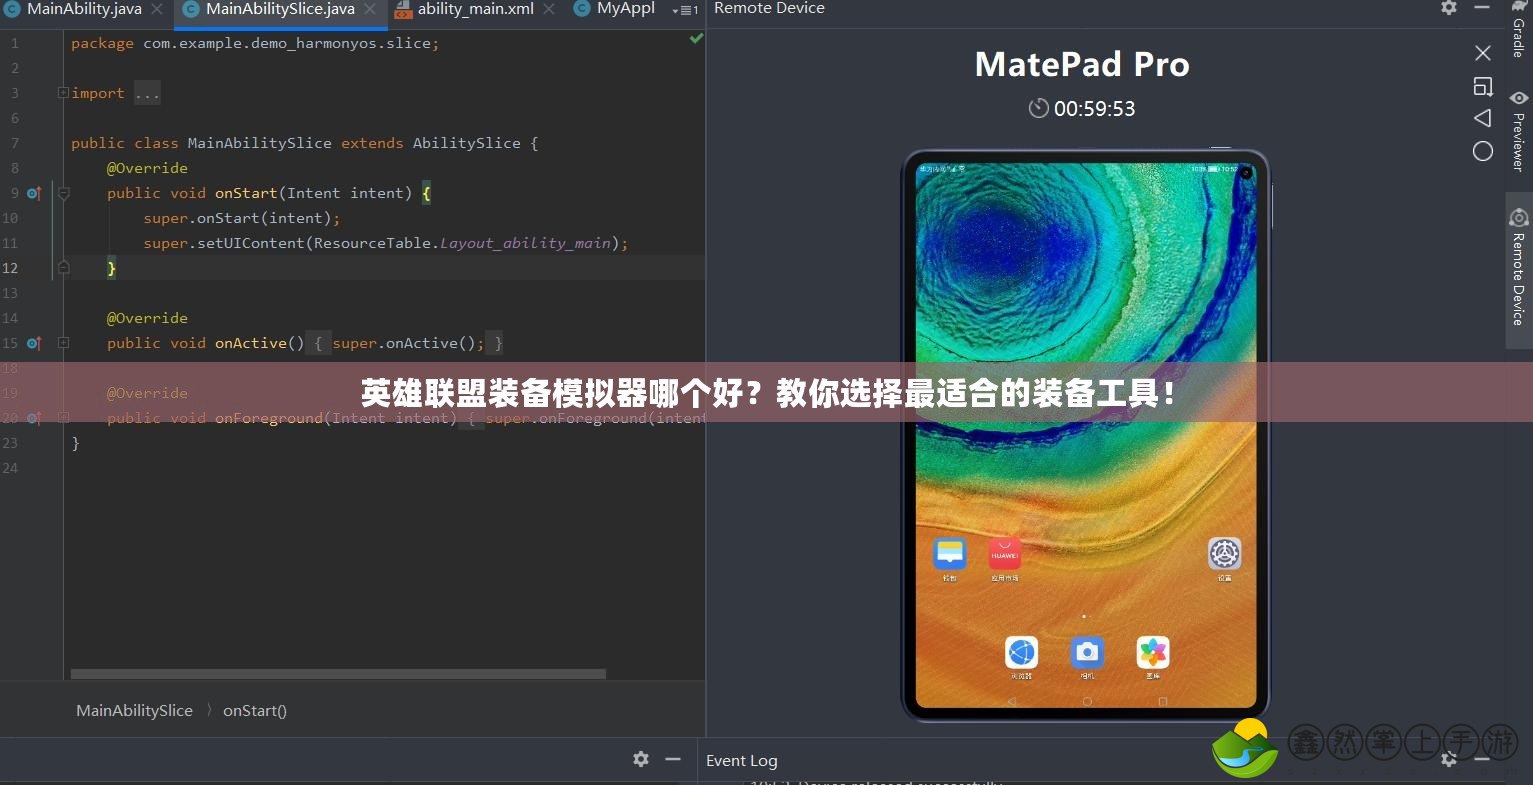Open the Previewer side tool window
1533x785 pixels.
1519,132
